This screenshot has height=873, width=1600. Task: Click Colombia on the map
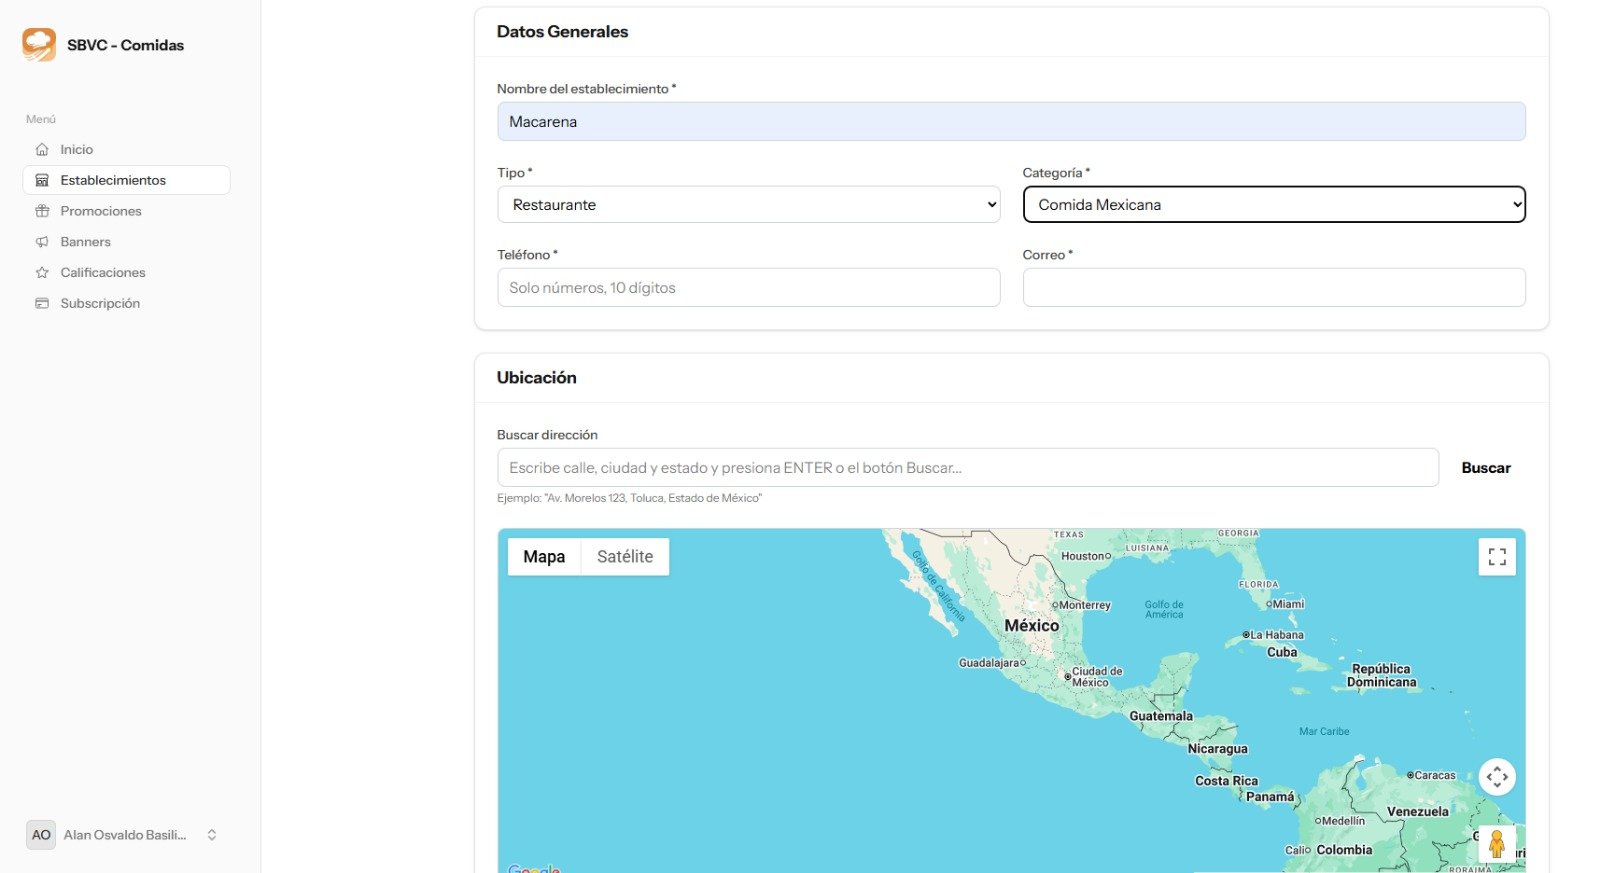pyautogui.click(x=1344, y=850)
